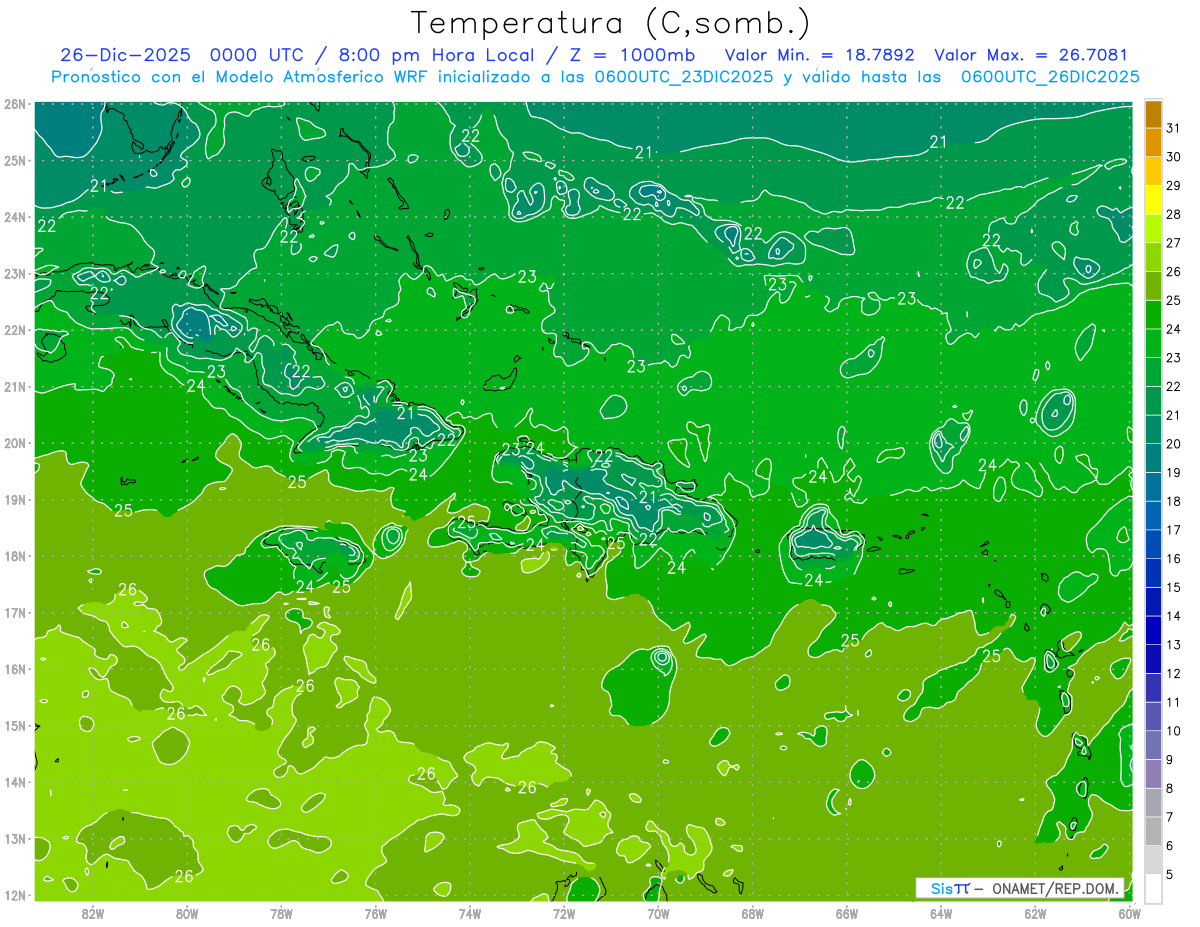The height and width of the screenshot is (927, 1200).
Task: Click the colorbar legend value '15'
Action: click(1173, 588)
